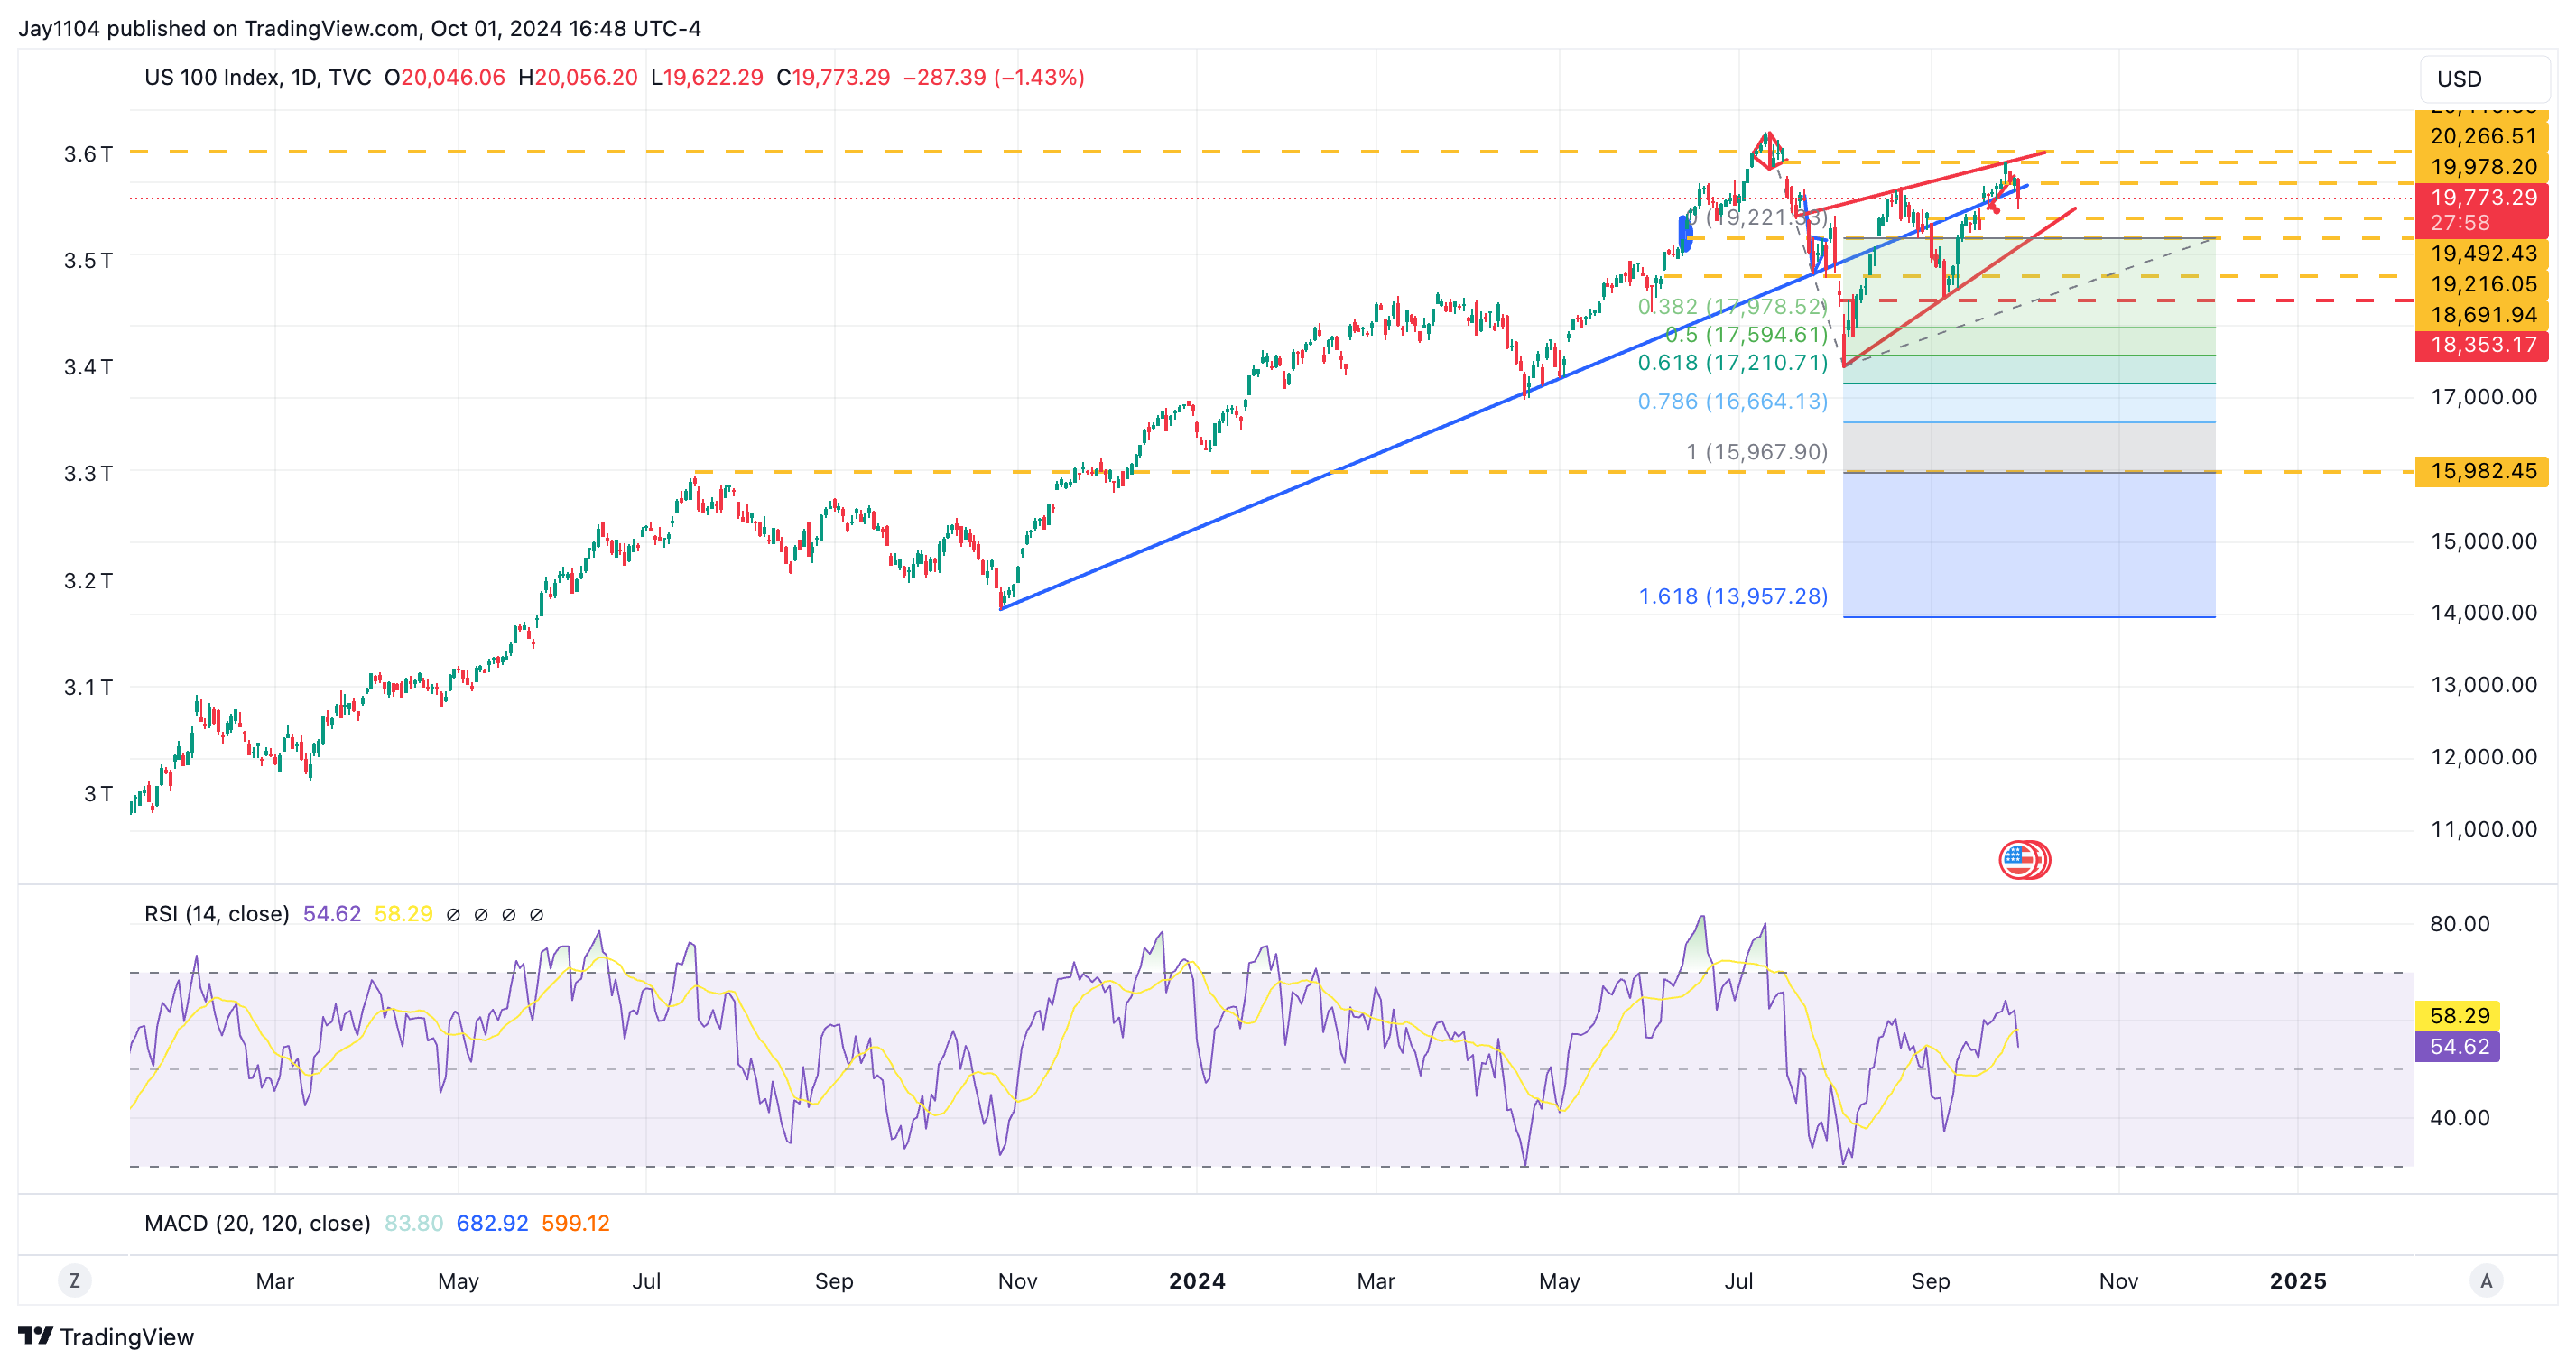Viewport: 2576px width, 1368px height.
Task: Click the MACD value 682.92 in blue
Action: click(x=492, y=1222)
